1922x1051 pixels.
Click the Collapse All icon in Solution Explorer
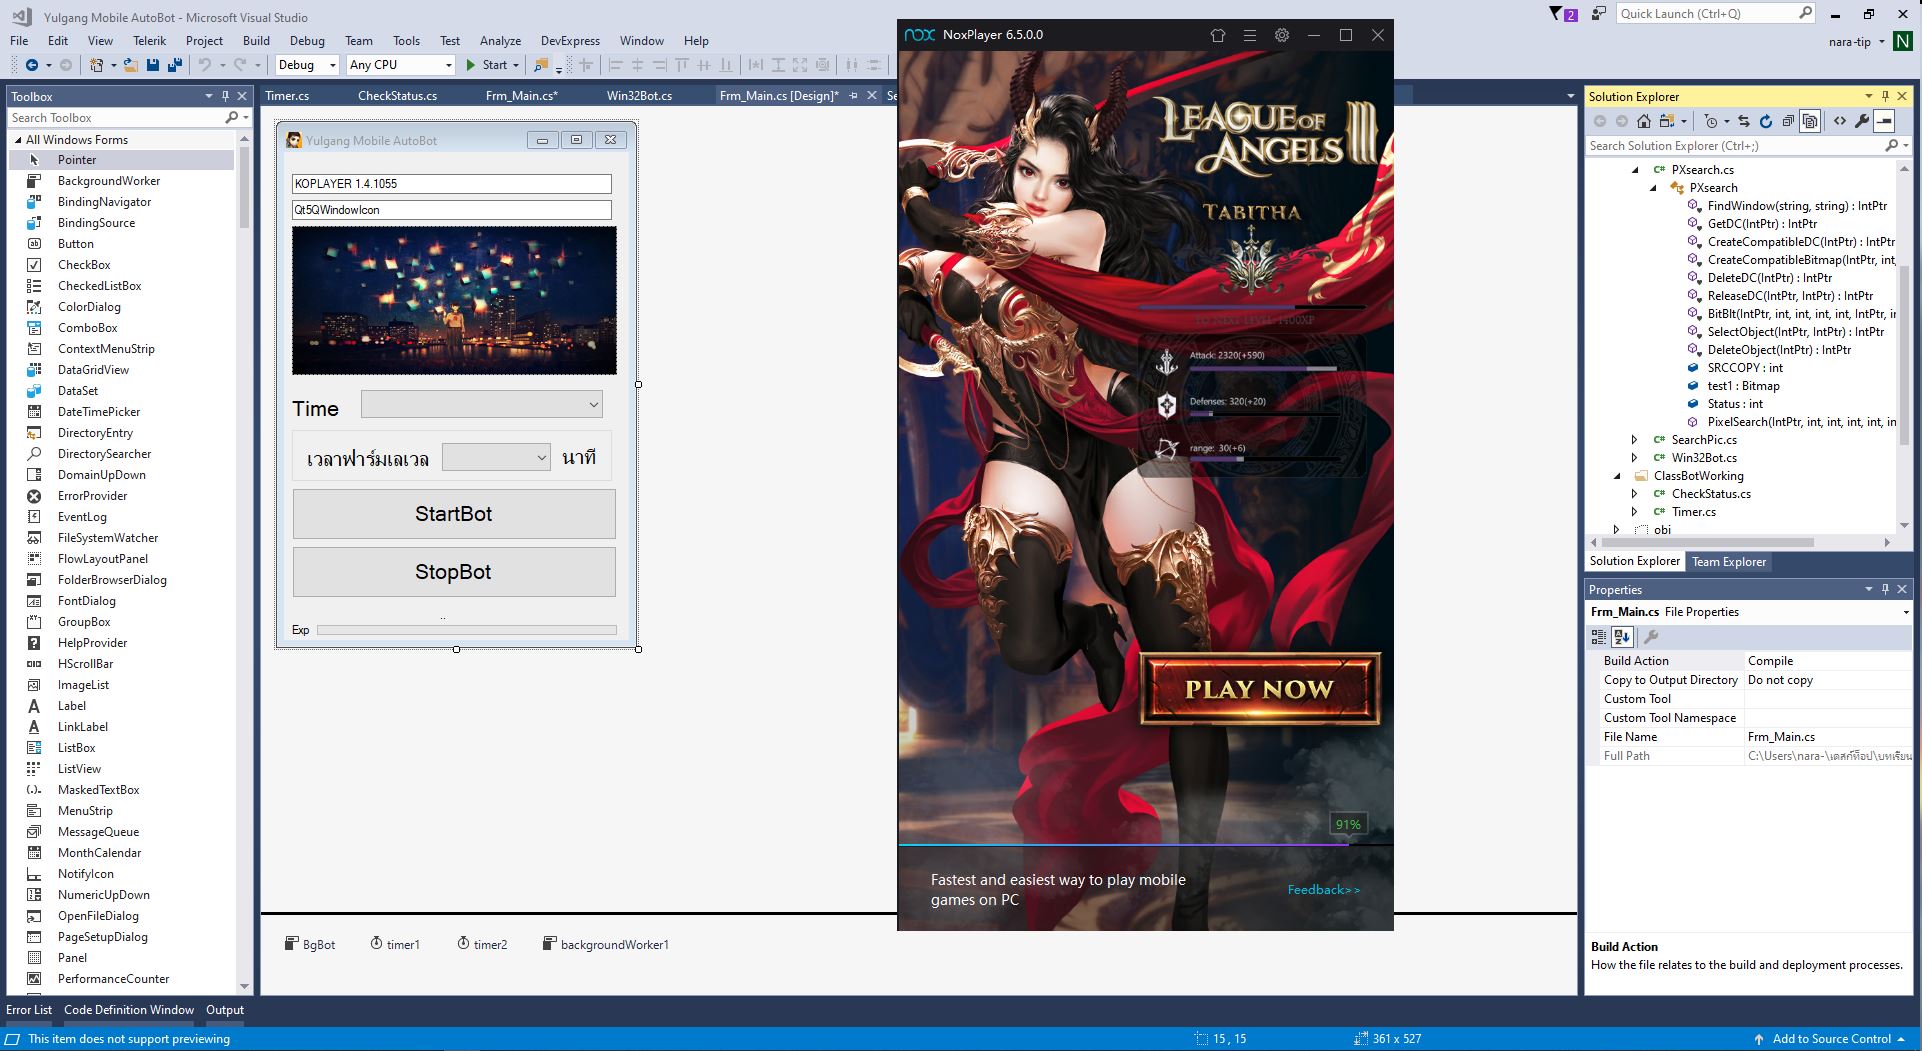point(1787,121)
